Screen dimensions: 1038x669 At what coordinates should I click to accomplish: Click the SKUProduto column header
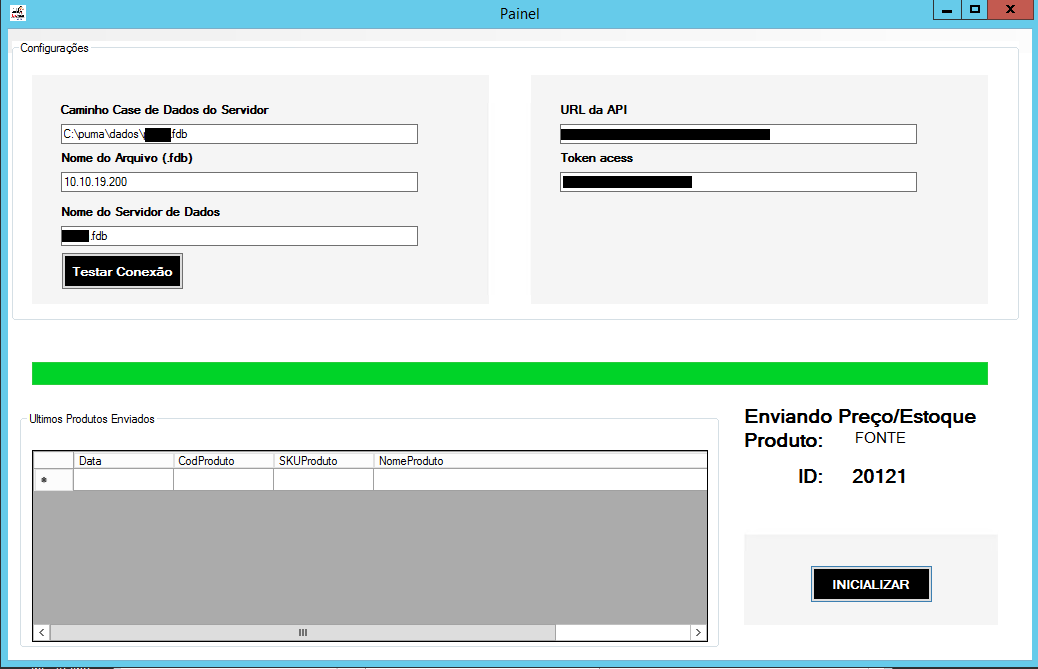tap(322, 460)
